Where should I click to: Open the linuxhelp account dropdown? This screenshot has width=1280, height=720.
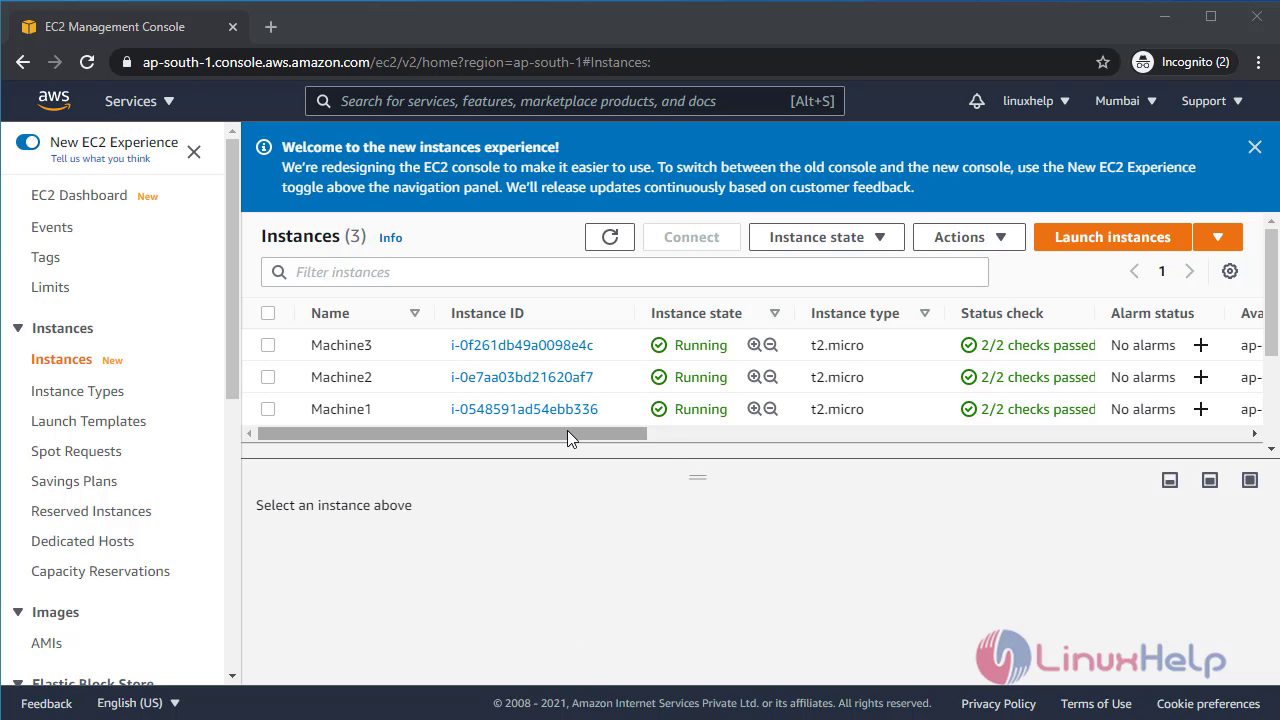pos(1036,101)
